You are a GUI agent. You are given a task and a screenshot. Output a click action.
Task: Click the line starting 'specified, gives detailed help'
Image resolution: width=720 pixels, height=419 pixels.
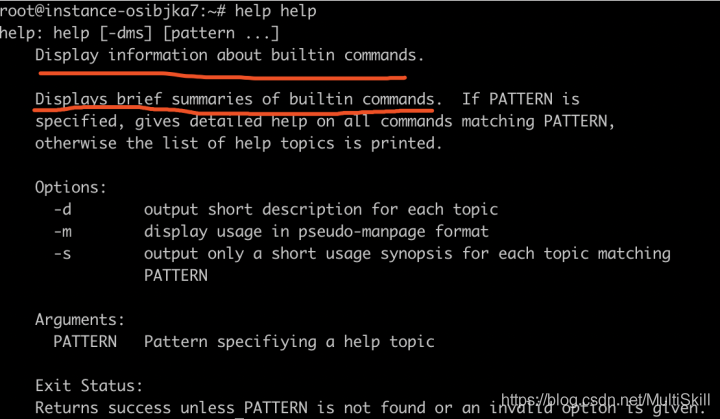pyautogui.click(x=325, y=121)
